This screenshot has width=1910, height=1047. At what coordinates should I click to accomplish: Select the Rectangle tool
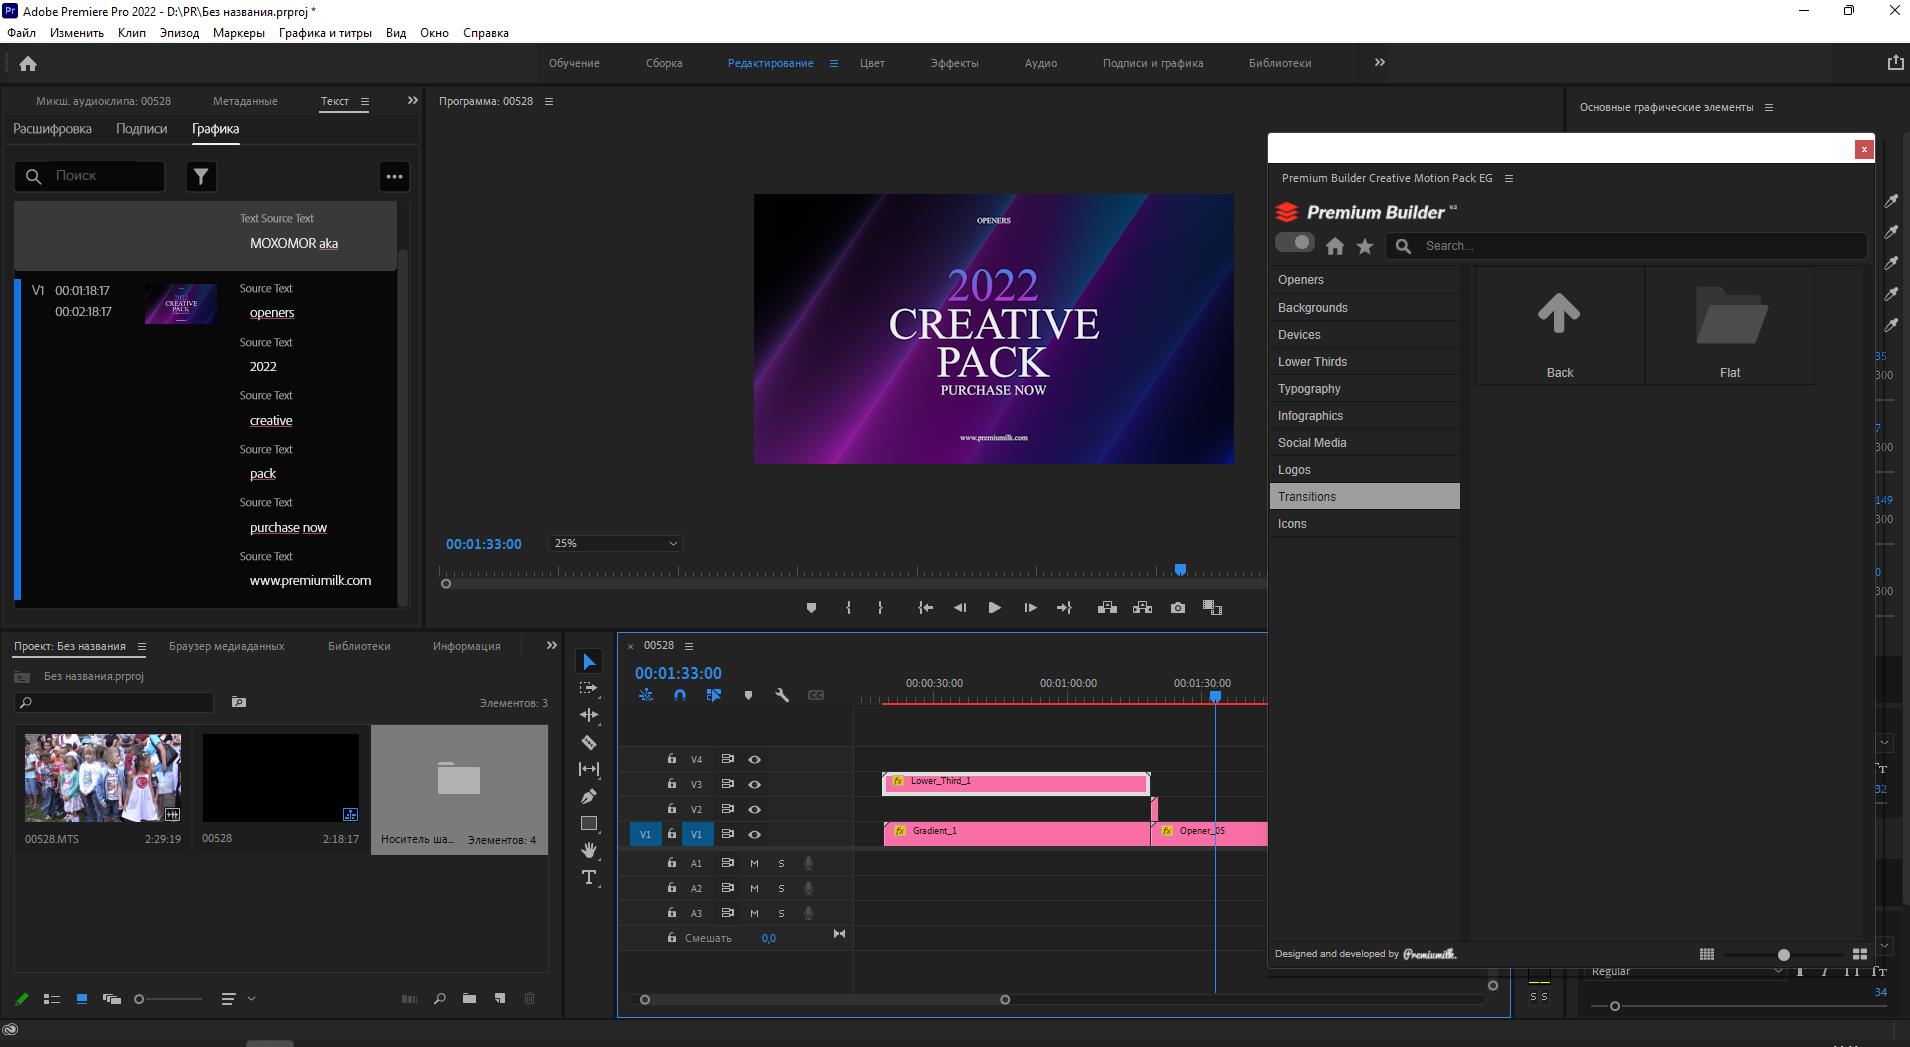(589, 823)
